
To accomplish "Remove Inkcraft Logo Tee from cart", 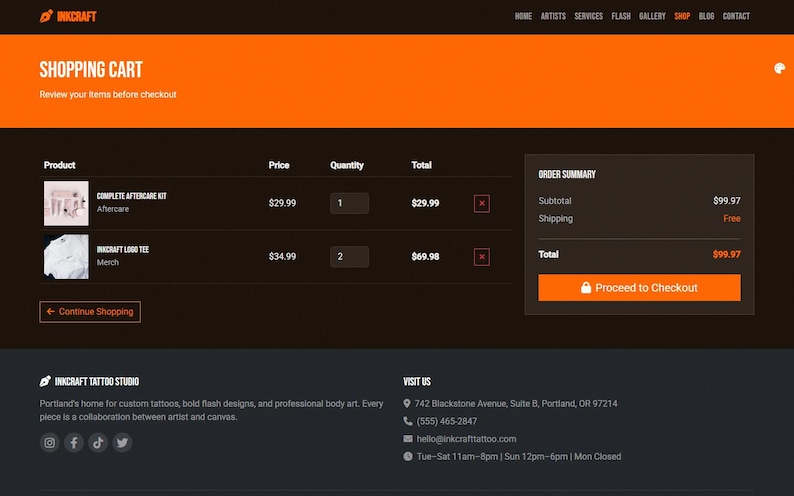I will point(482,257).
